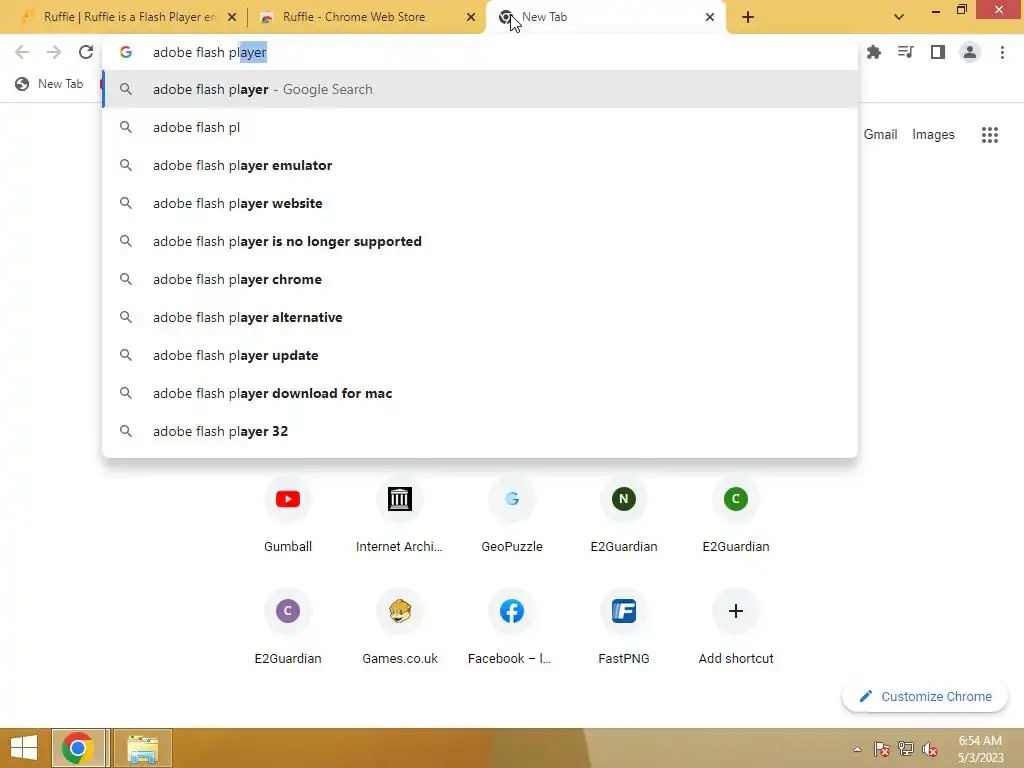The height and width of the screenshot is (768, 1024).
Task: Click the clock showing 6:54 AM
Action: pyautogui.click(x=980, y=748)
